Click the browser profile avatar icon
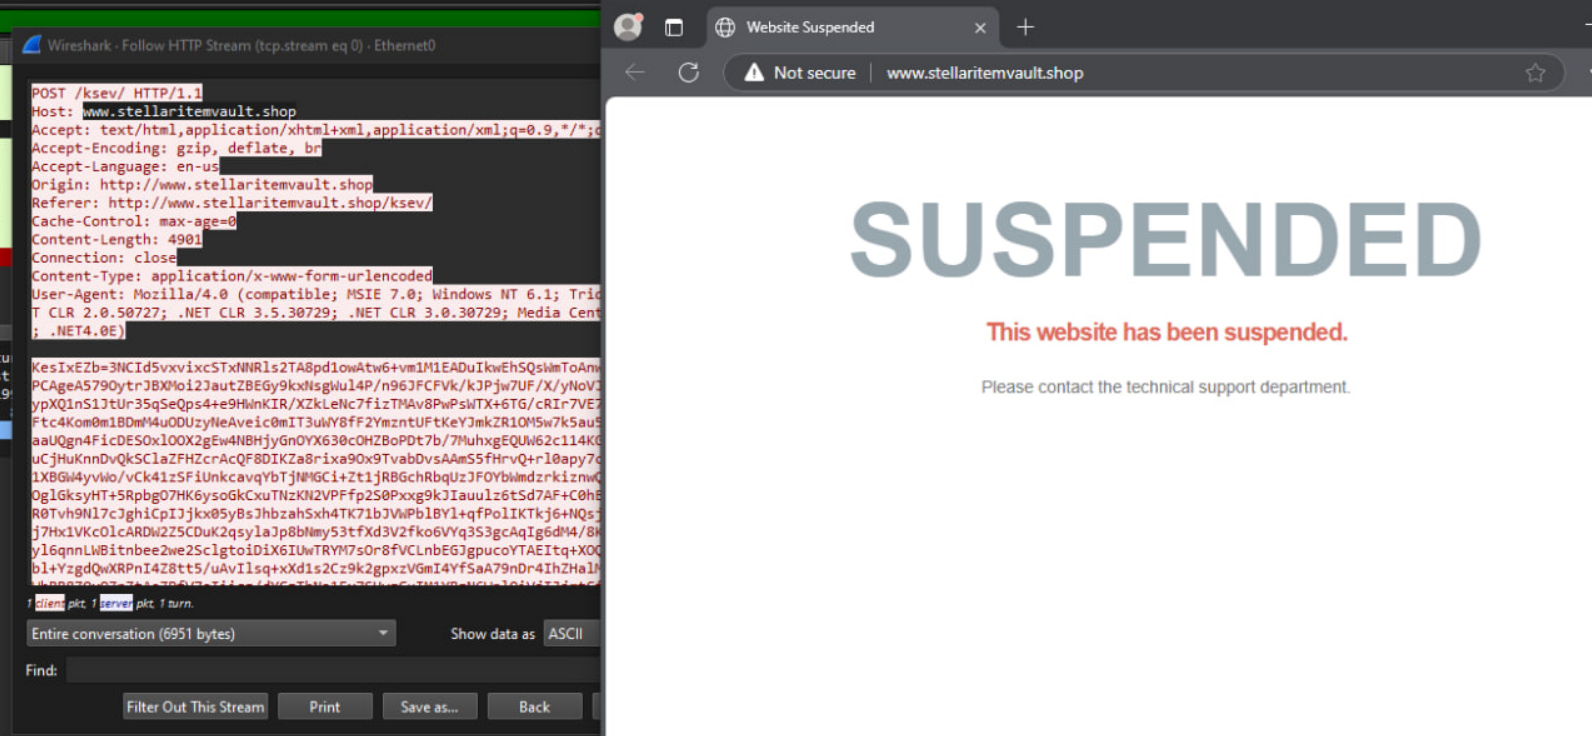The width and height of the screenshot is (1592, 736). (628, 27)
